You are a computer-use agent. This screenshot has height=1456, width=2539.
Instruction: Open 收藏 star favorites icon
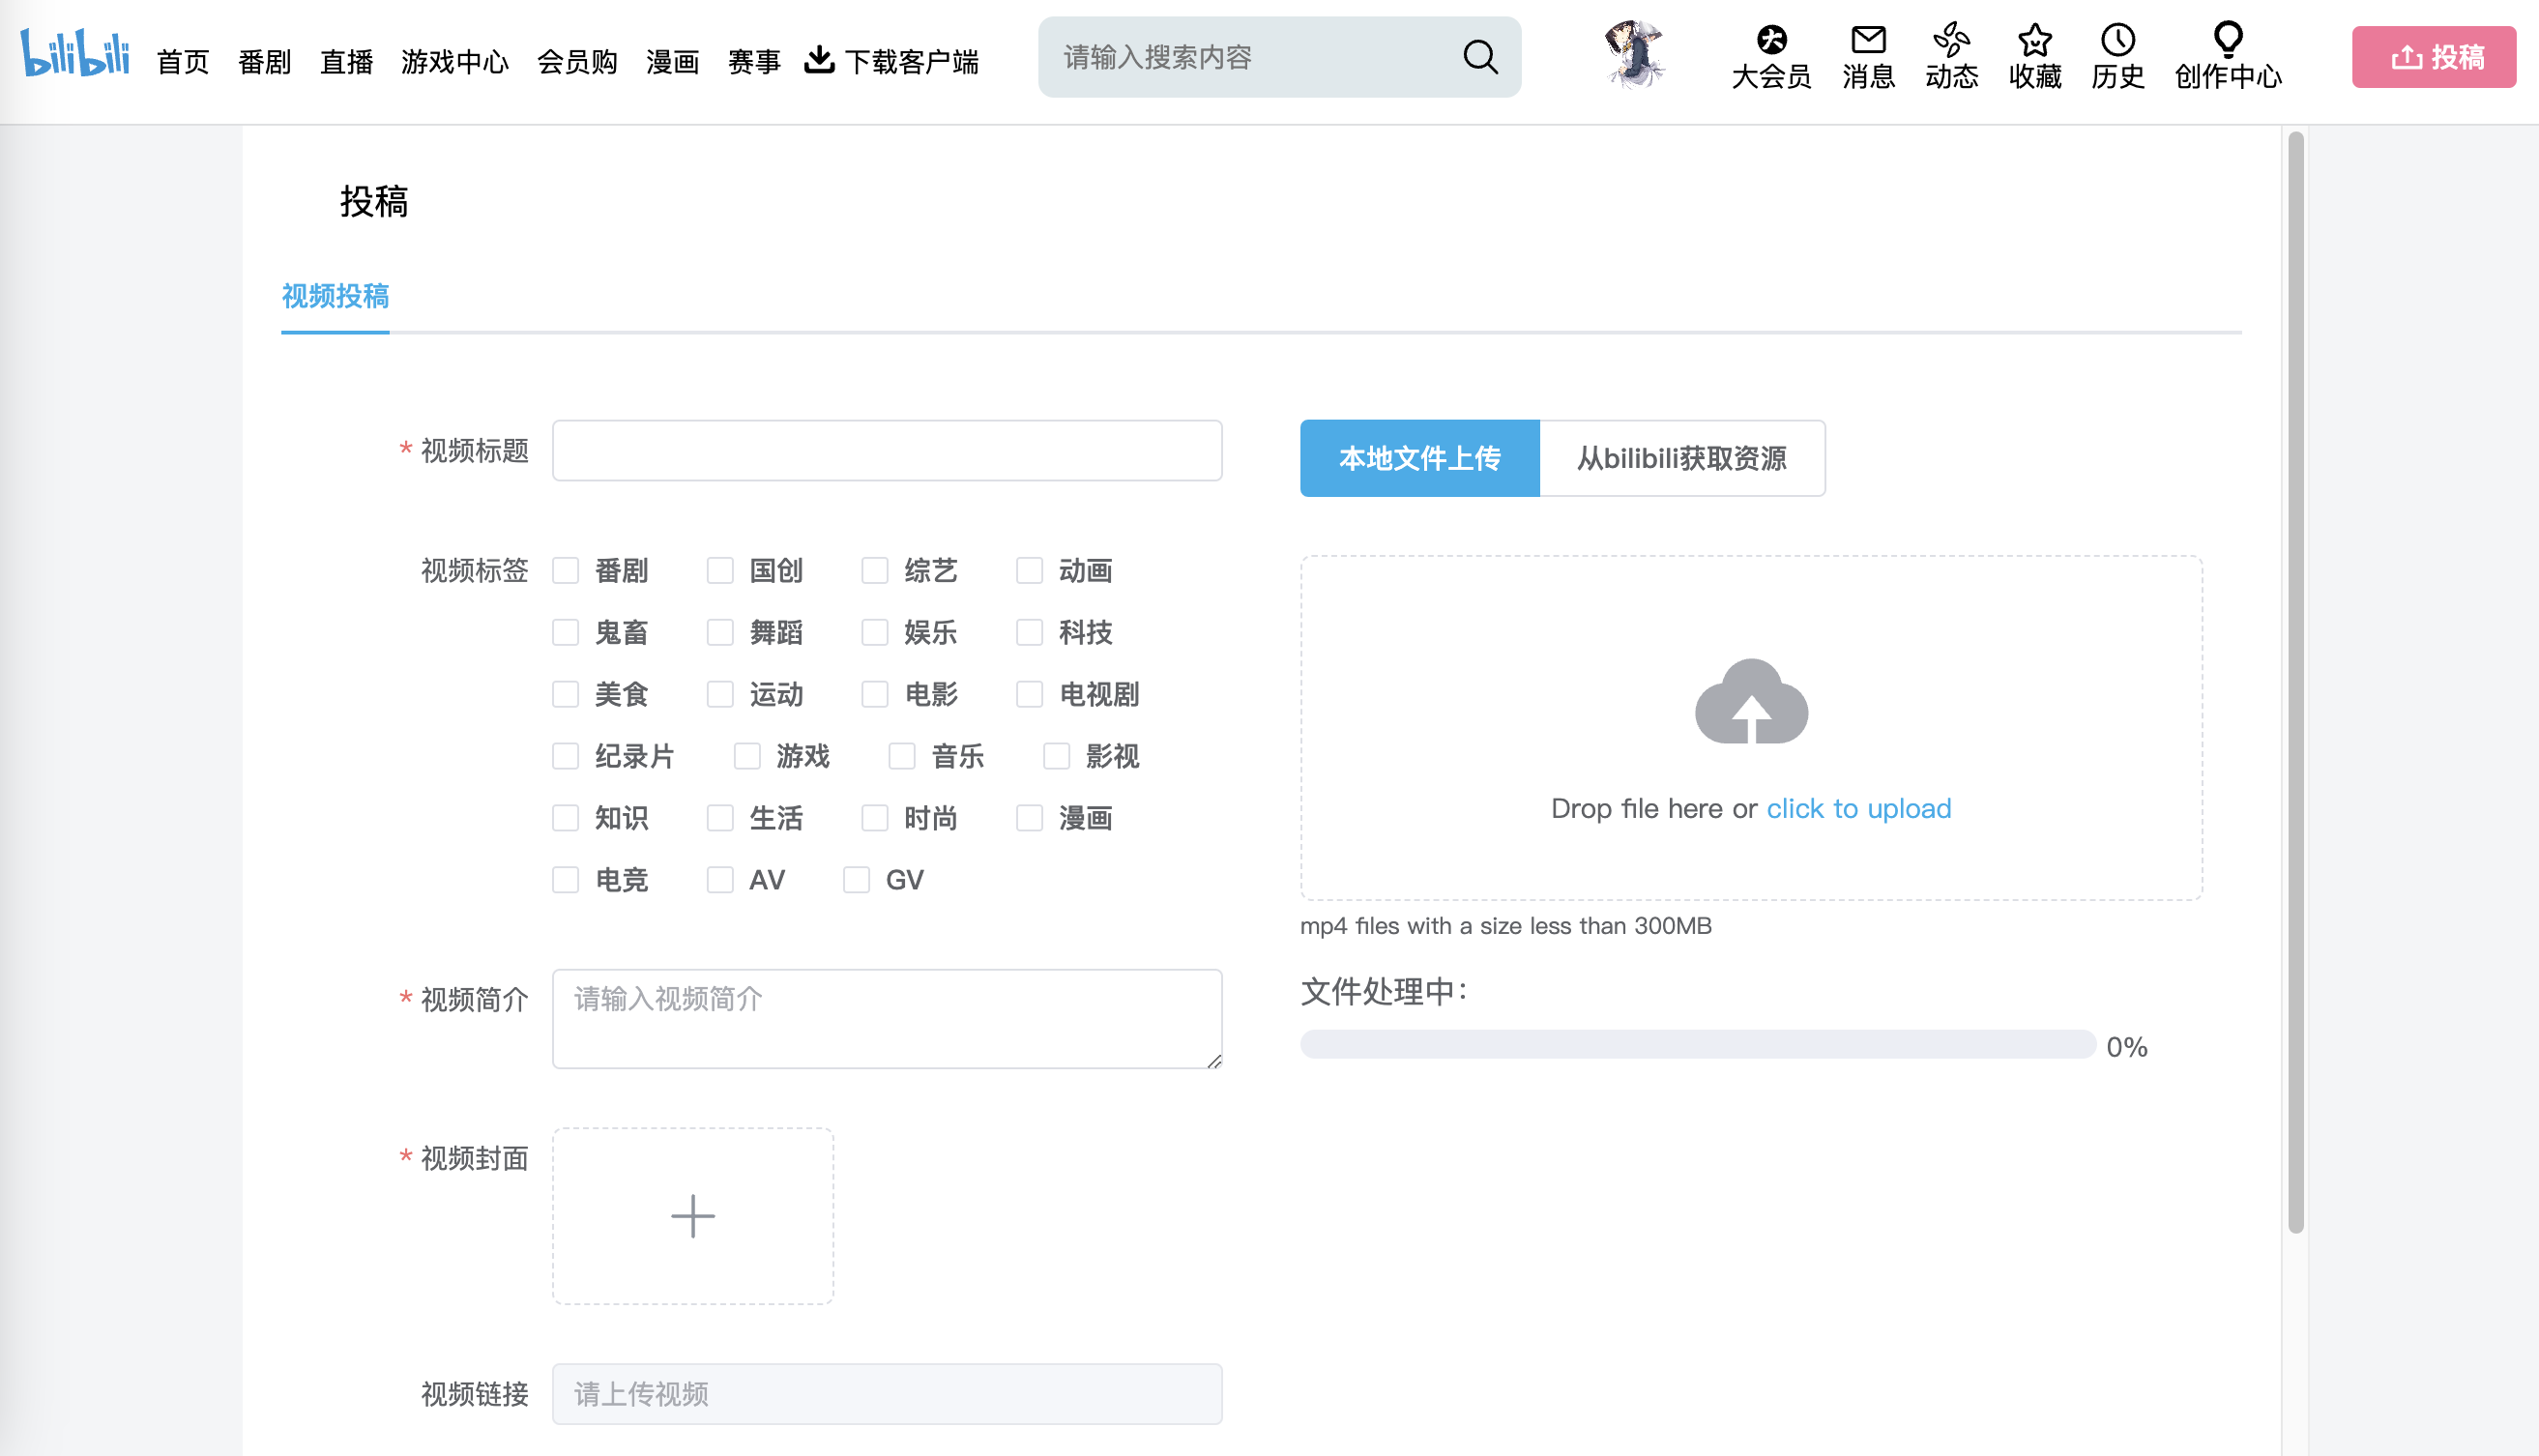click(x=2034, y=40)
